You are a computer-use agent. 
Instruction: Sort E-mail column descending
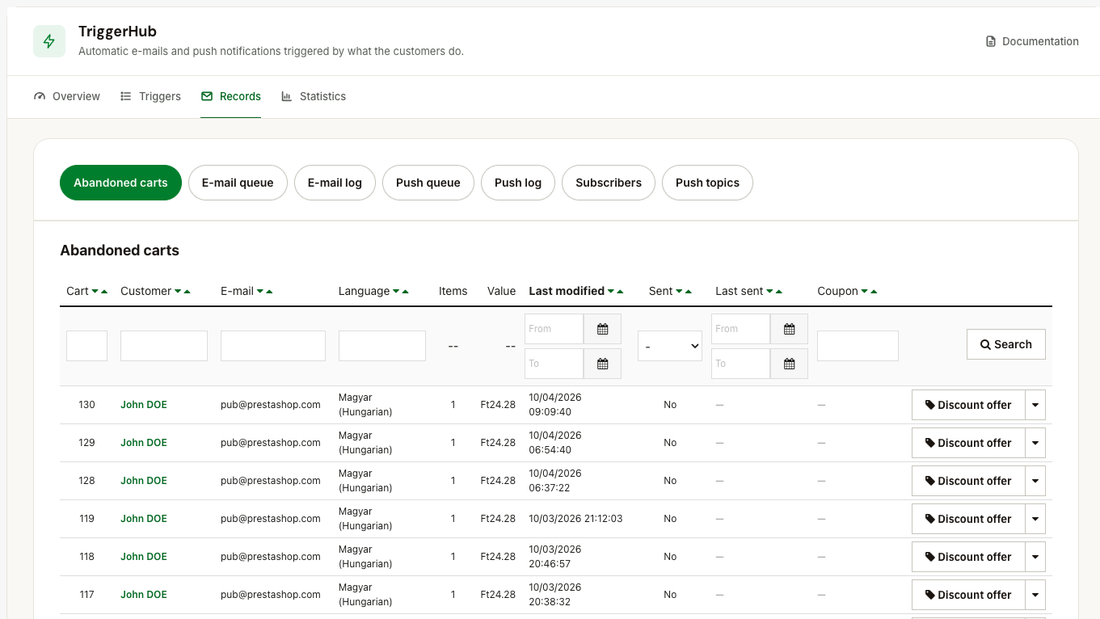coord(260,291)
